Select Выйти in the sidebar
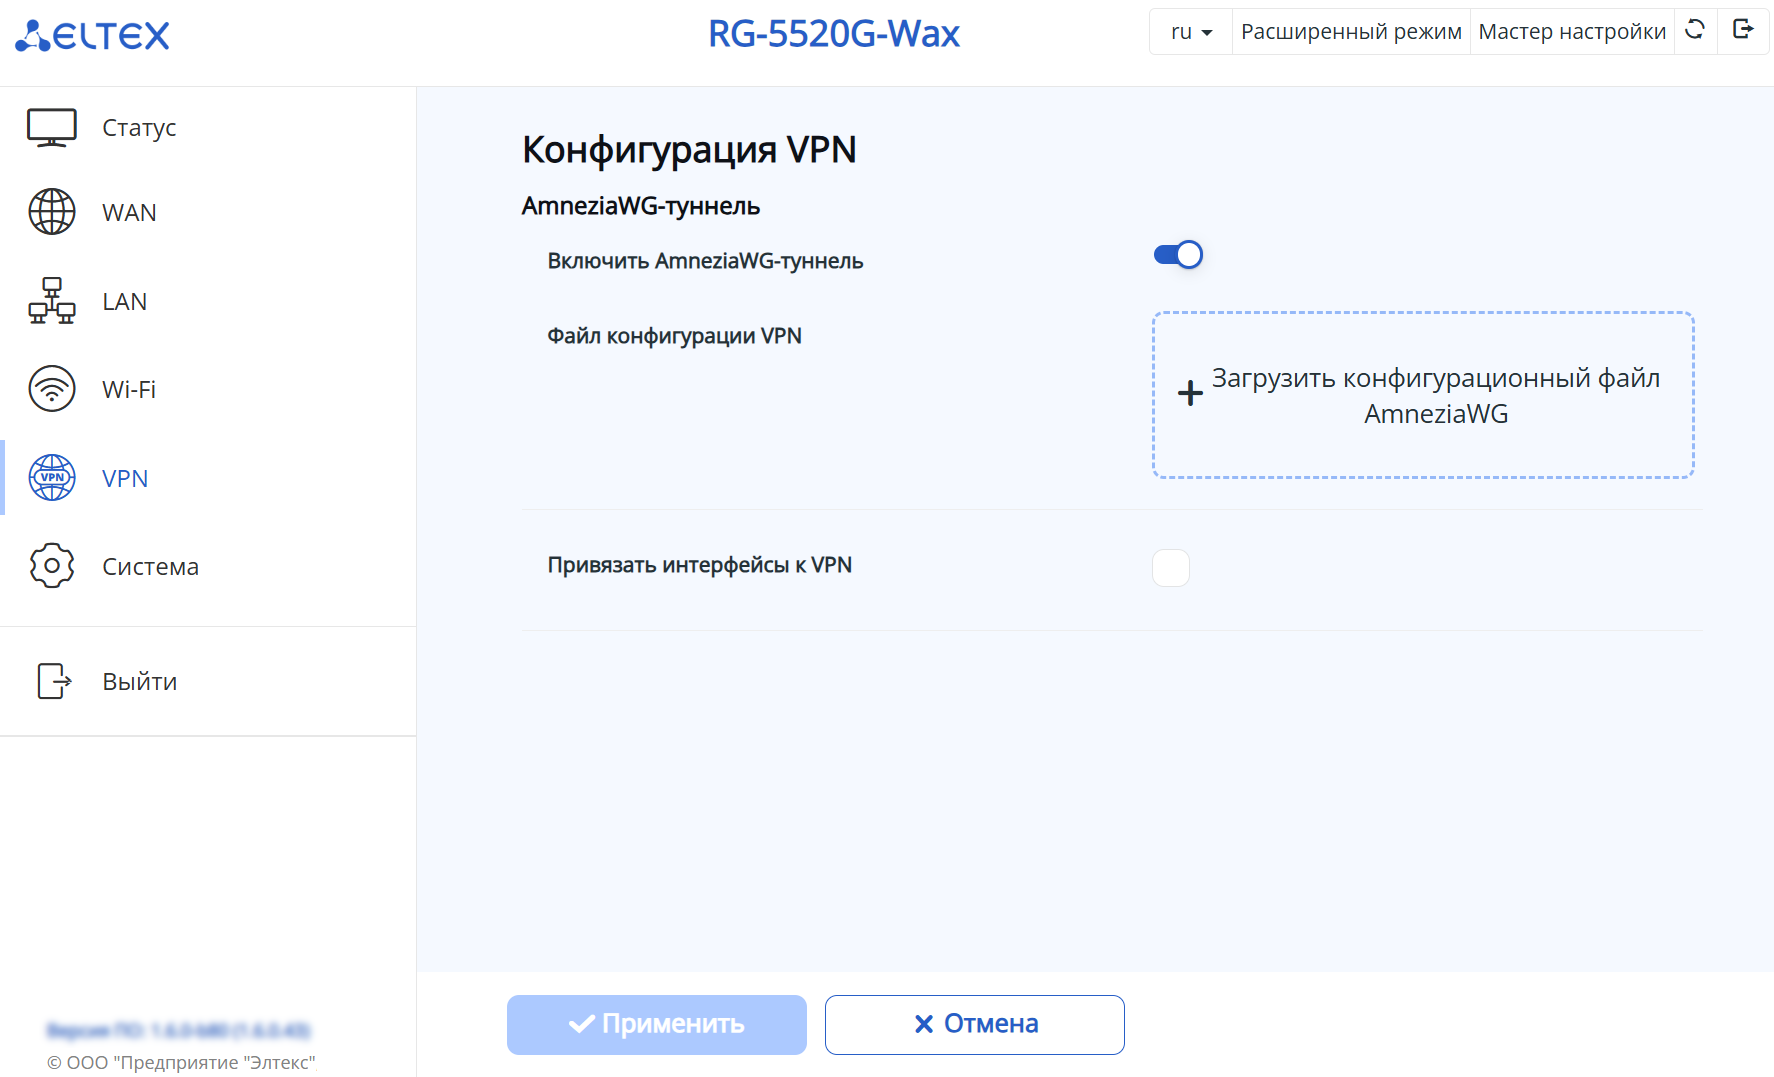This screenshot has height=1077, width=1774. (140, 682)
